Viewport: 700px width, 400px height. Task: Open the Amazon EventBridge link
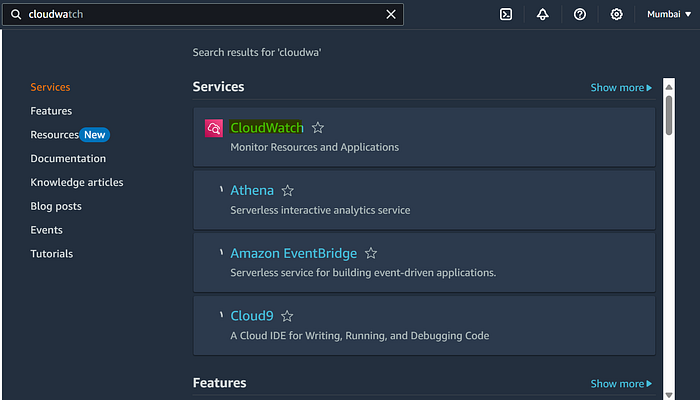pos(293,253)
